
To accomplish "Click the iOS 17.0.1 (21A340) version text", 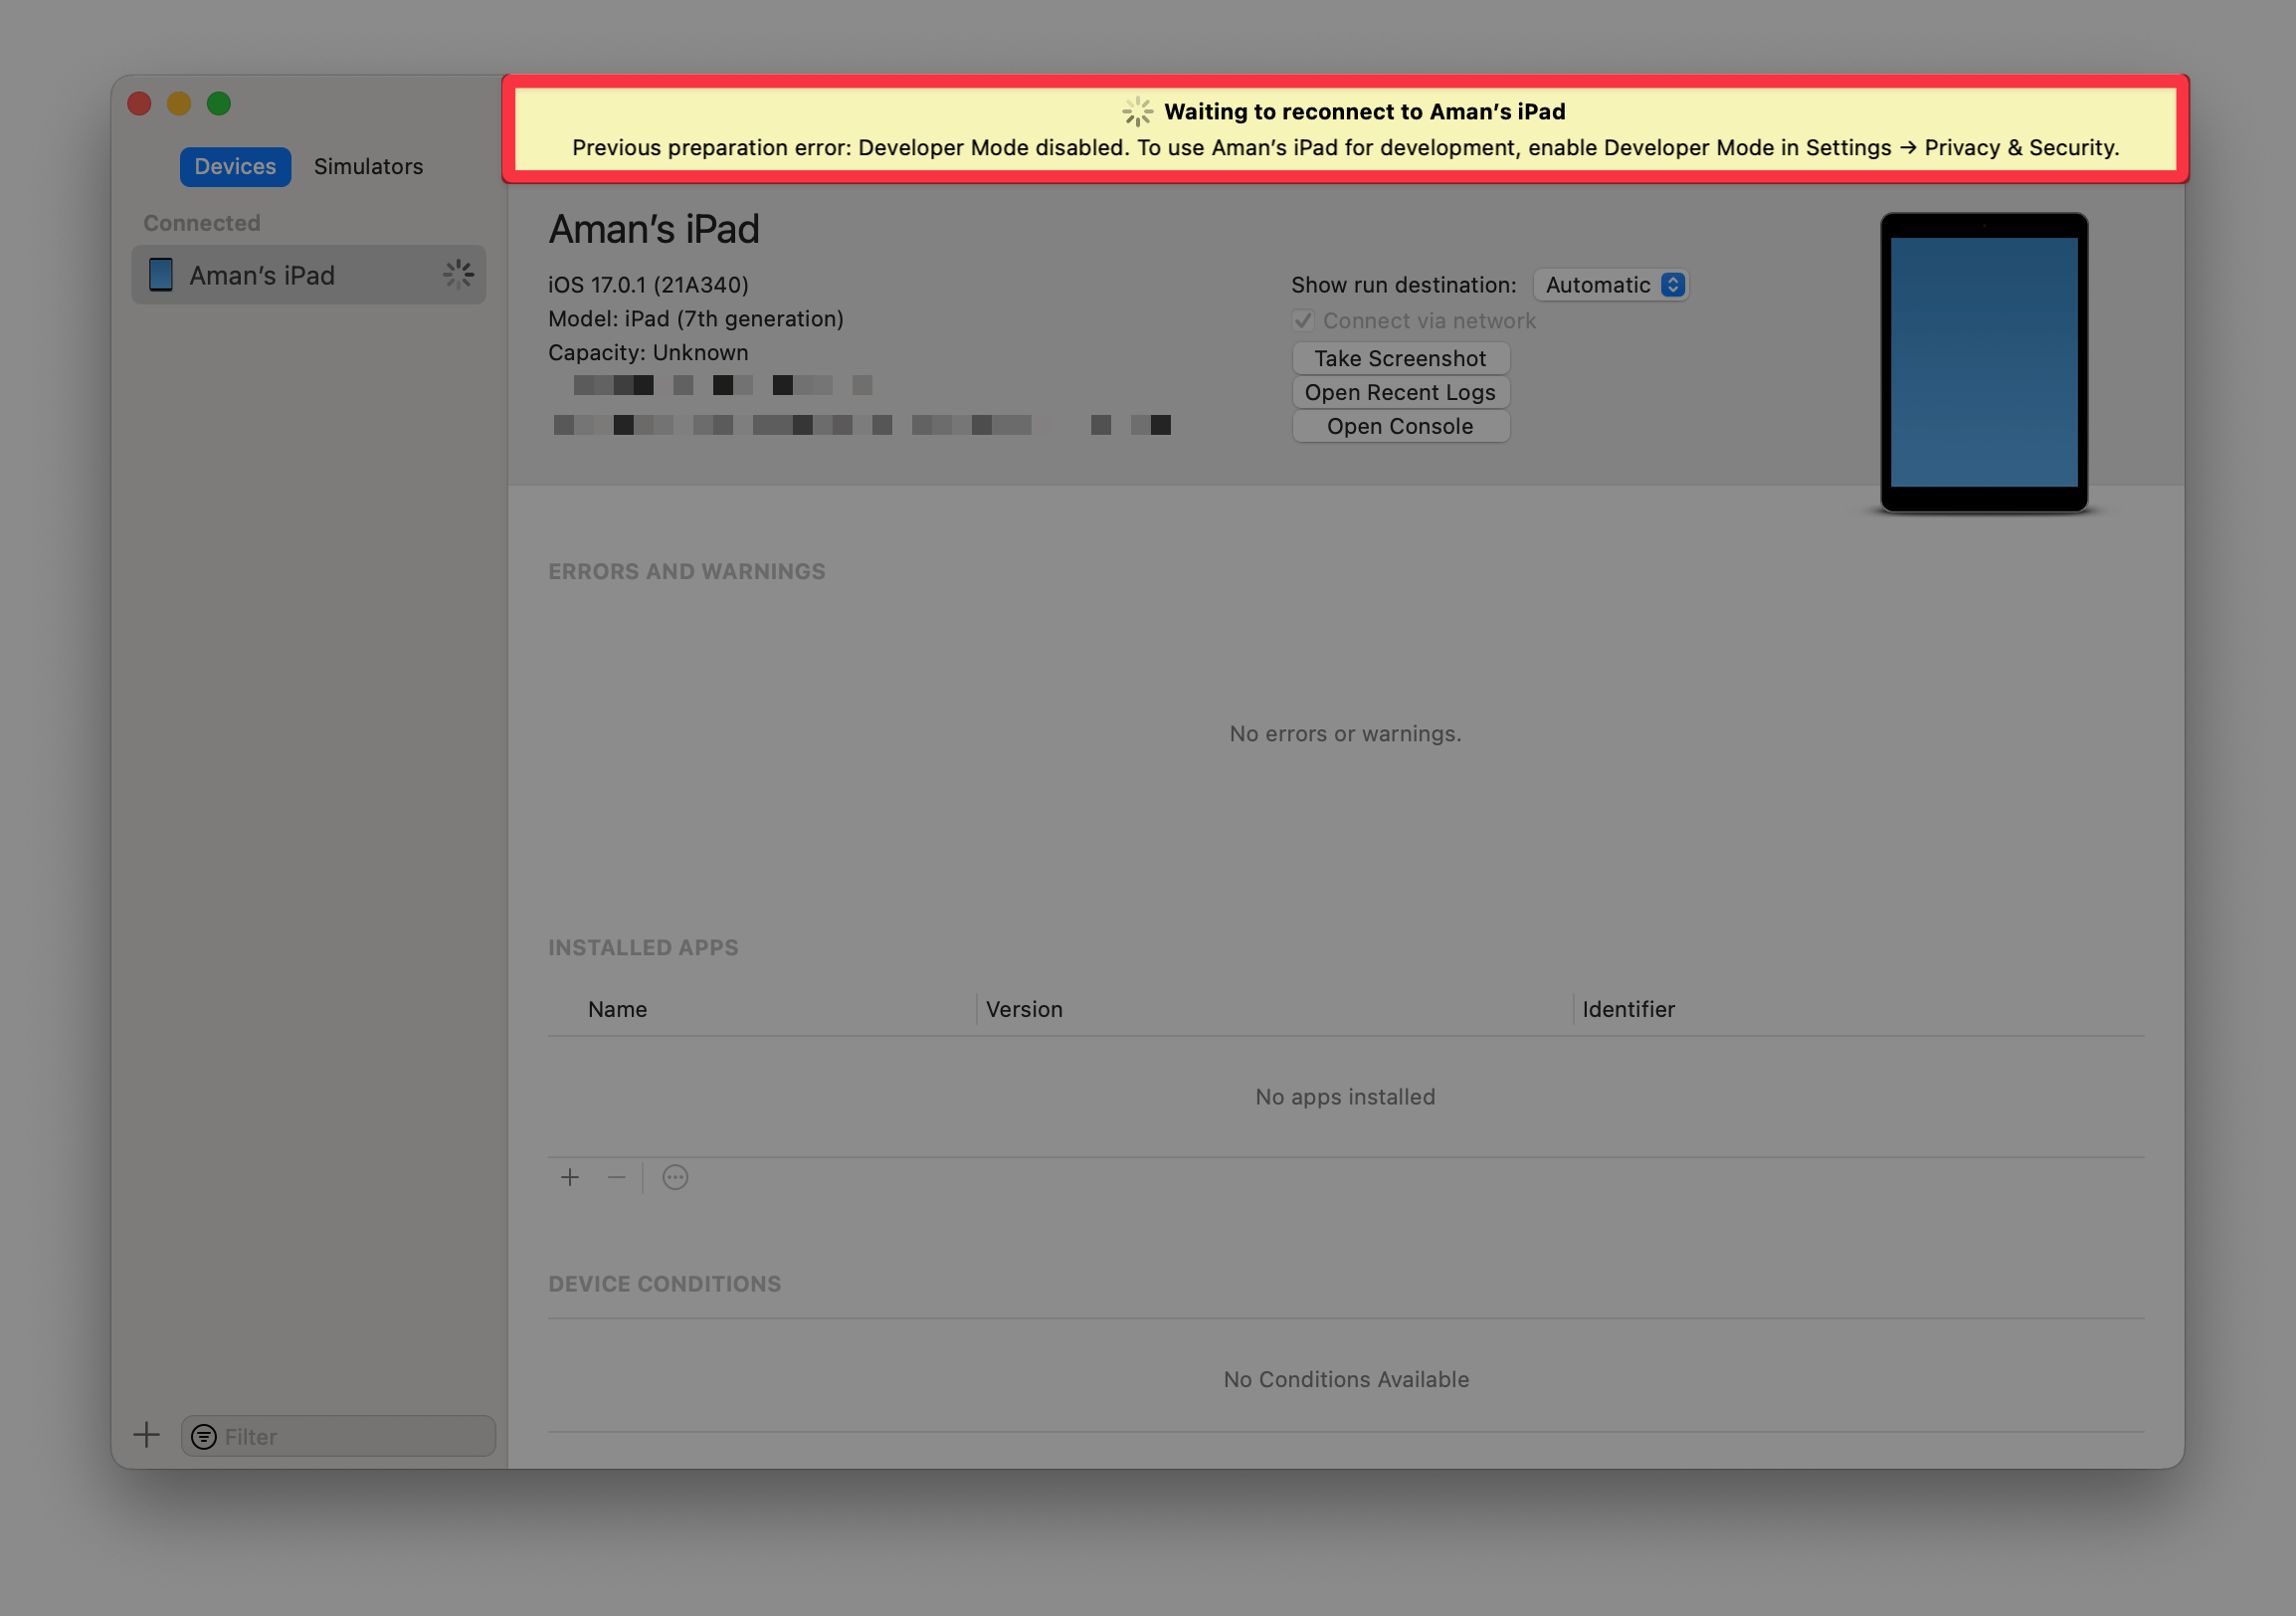I will [648, 285].
